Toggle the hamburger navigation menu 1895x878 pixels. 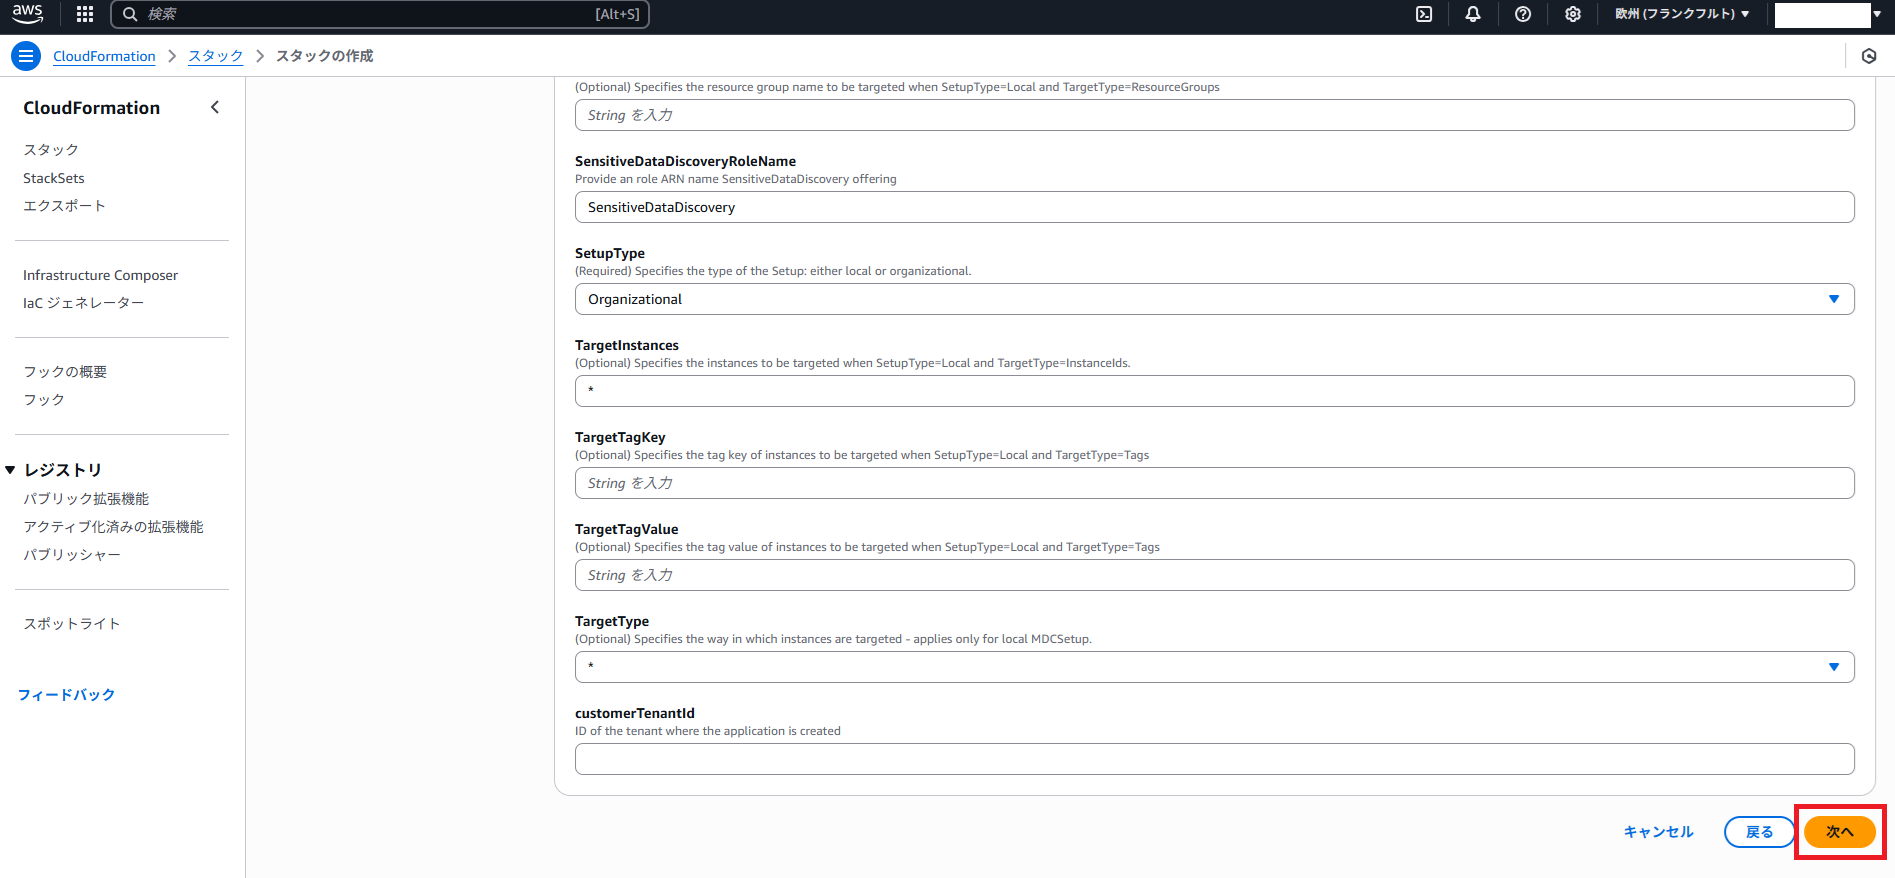click(26, 56)
